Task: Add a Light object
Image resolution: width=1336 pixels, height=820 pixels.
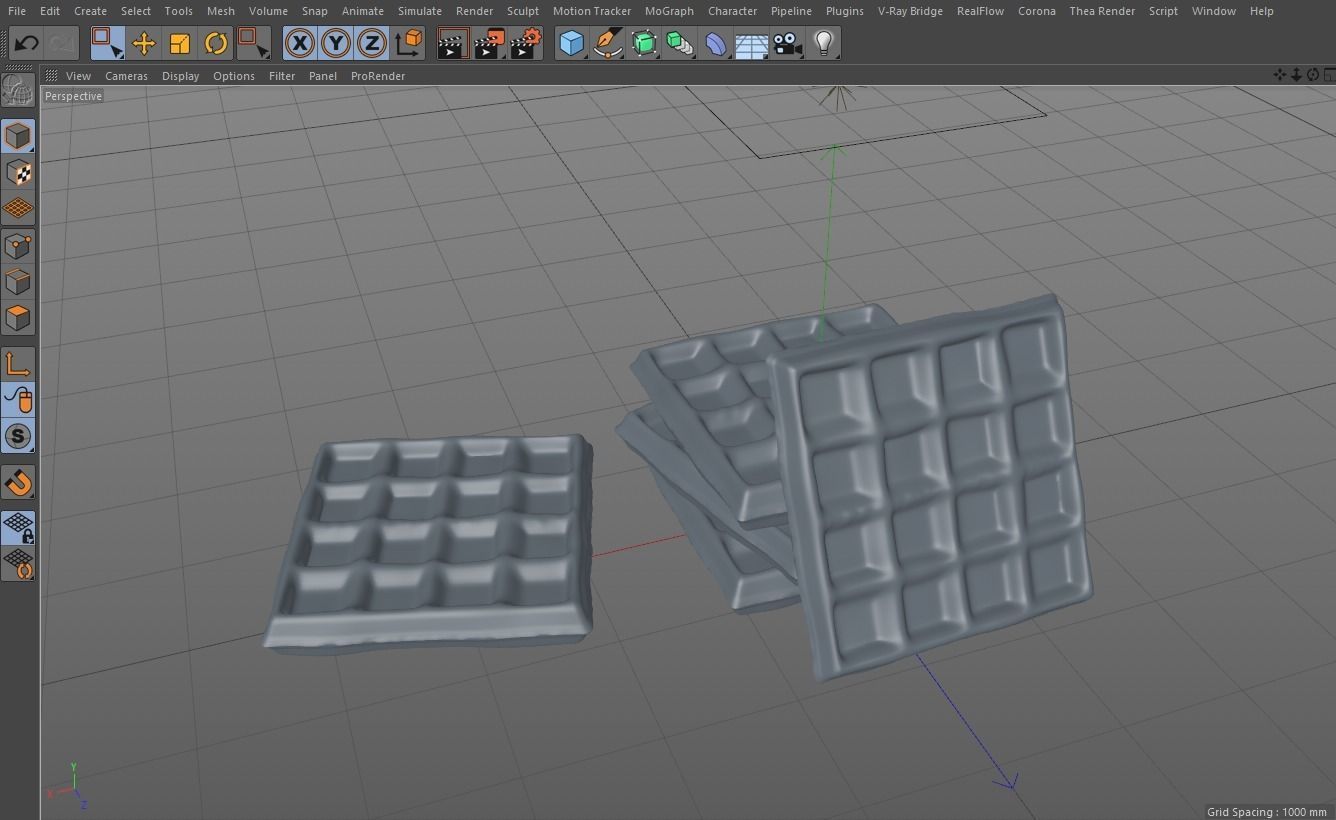Action: click(x=823, y=43)
